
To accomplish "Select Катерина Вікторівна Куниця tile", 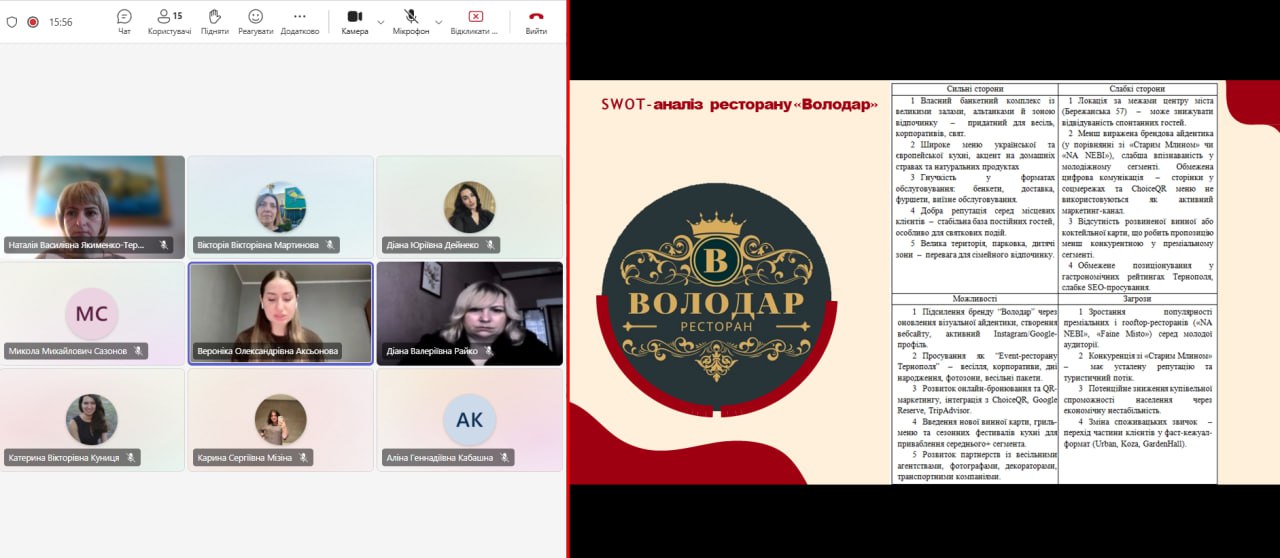I will (92, 420).
